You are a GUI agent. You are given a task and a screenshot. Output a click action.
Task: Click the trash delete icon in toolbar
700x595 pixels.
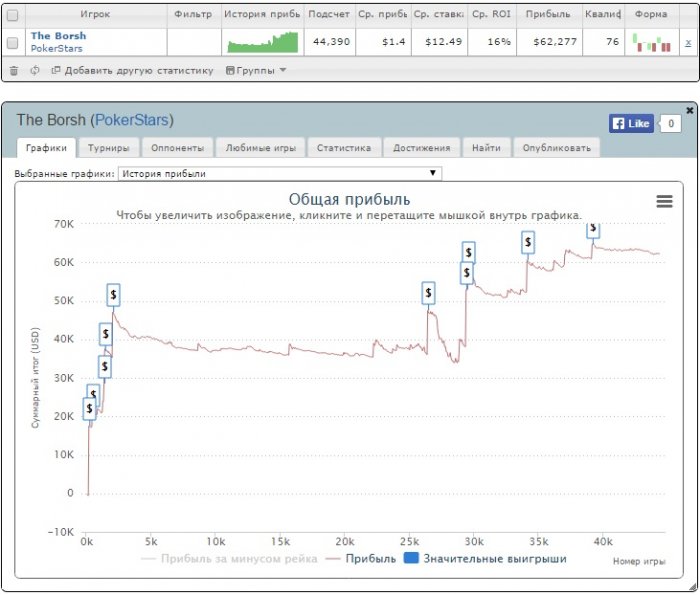coord(14,71)
